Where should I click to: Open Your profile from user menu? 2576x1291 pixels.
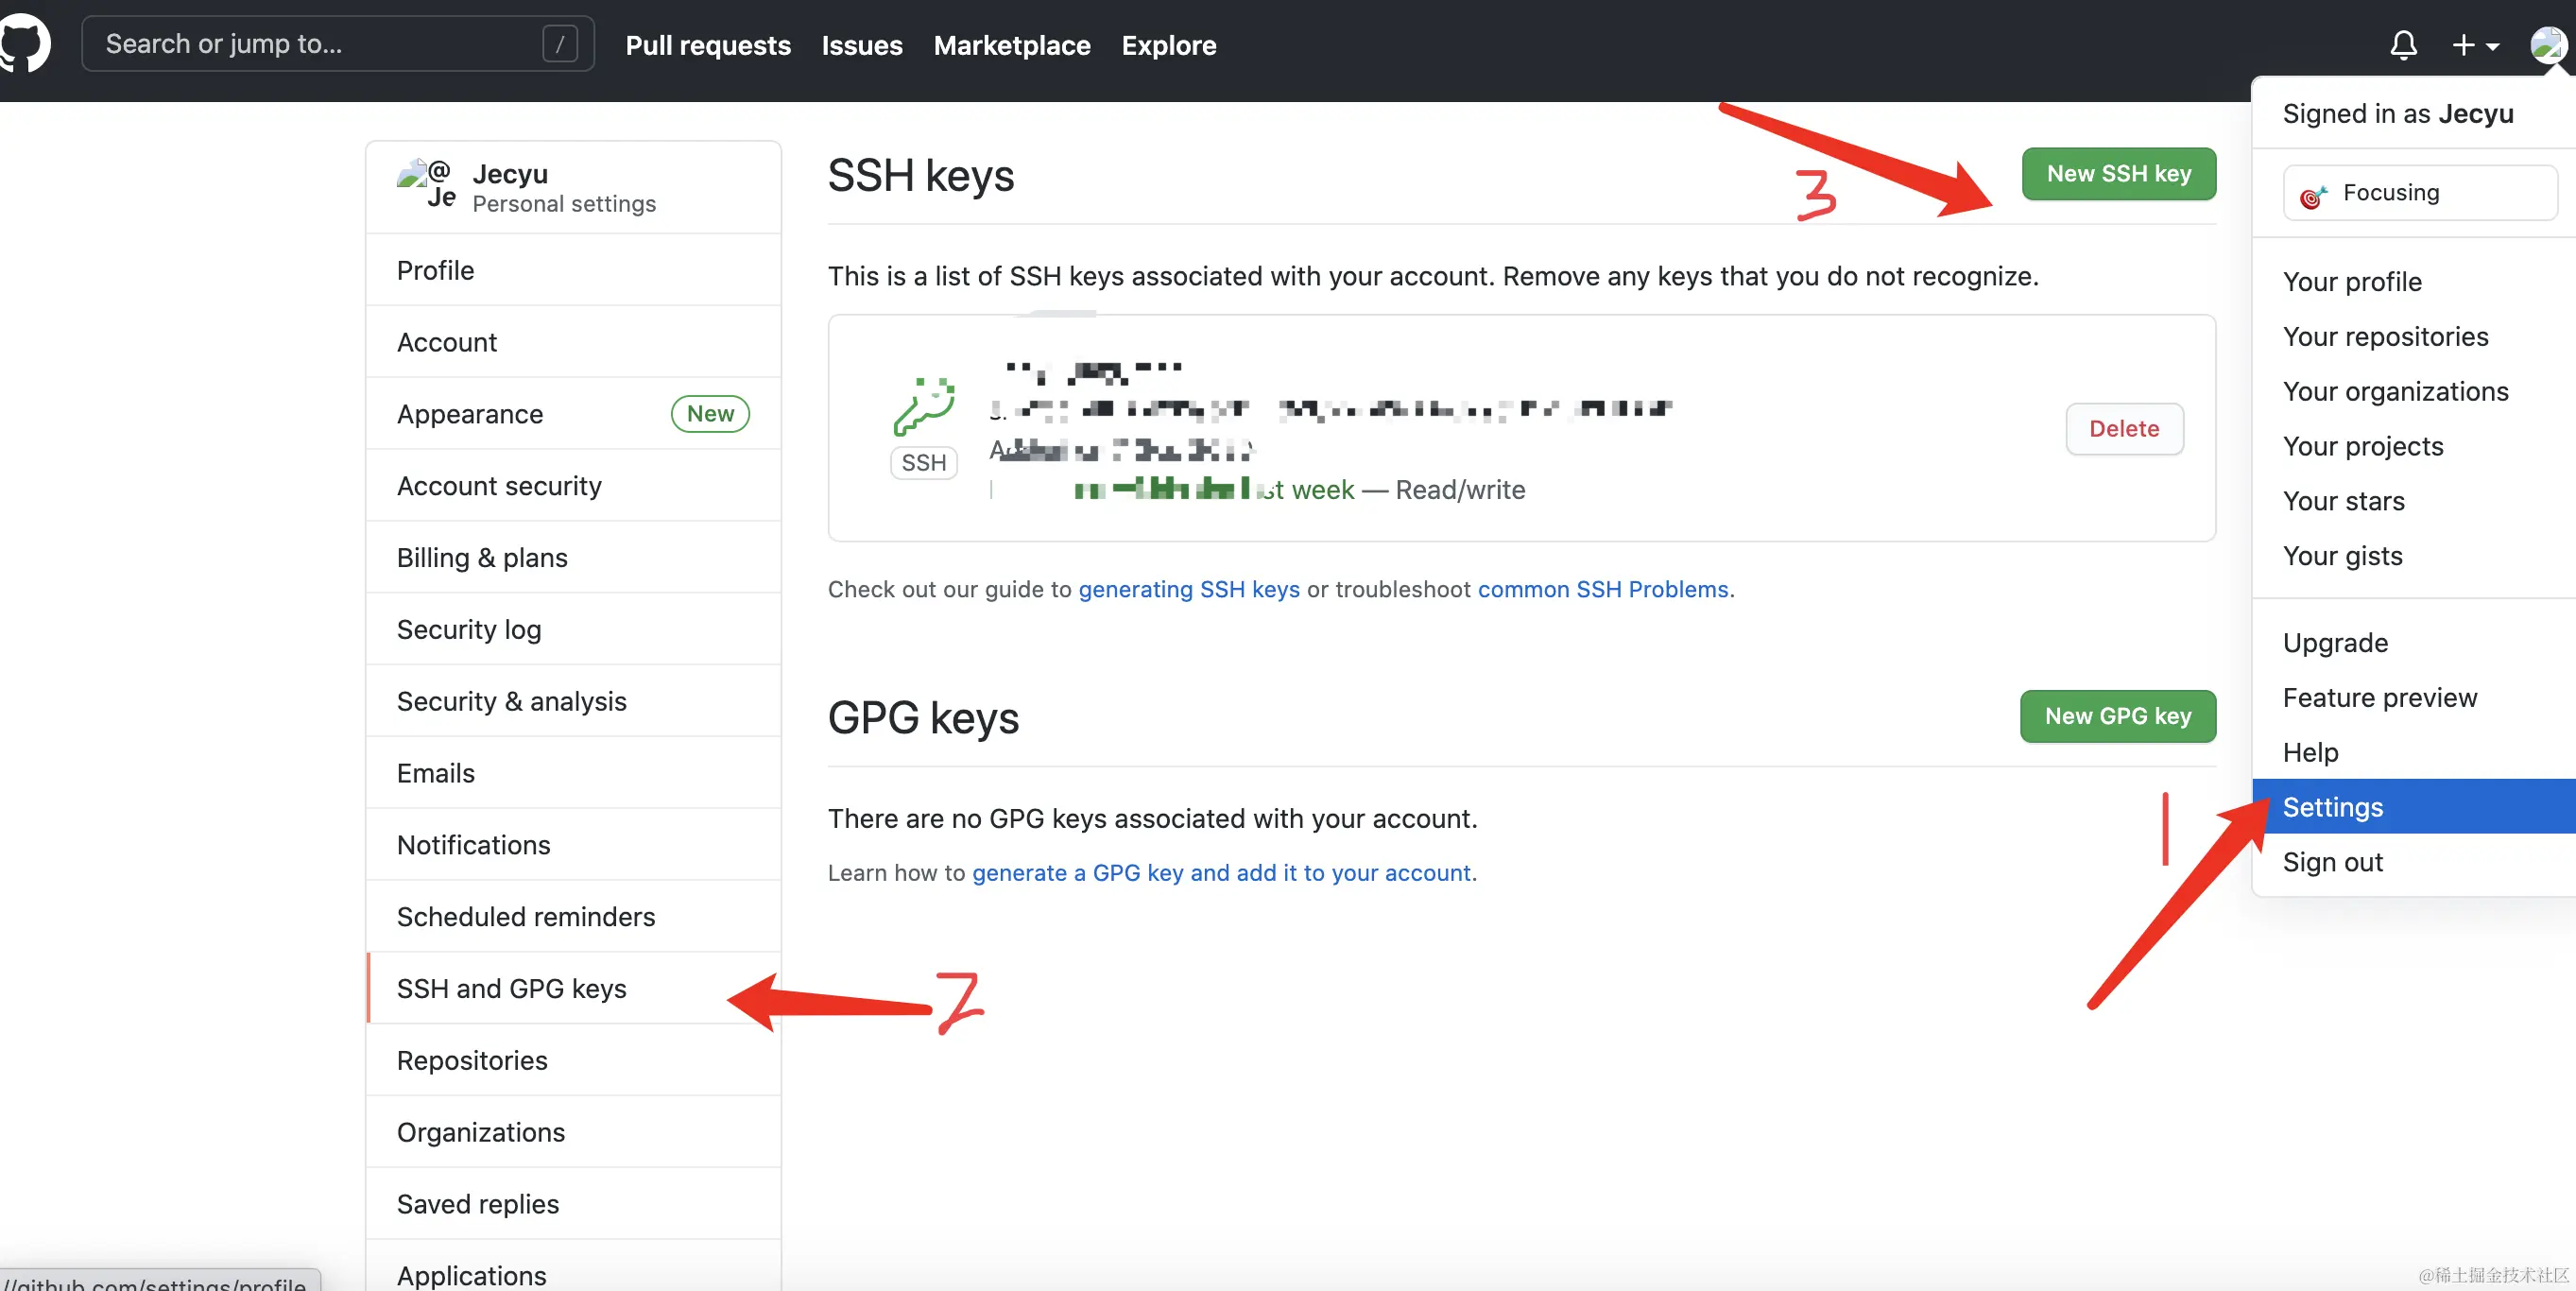2414,282
